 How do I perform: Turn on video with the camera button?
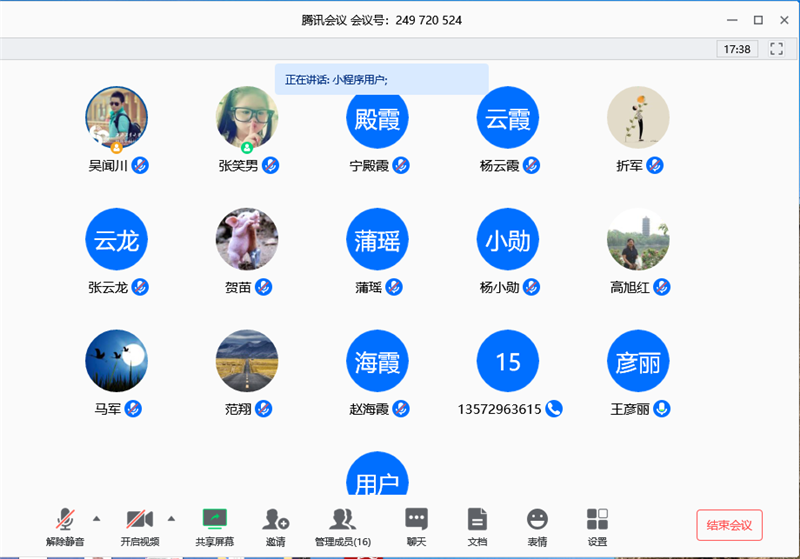point(140,527)
